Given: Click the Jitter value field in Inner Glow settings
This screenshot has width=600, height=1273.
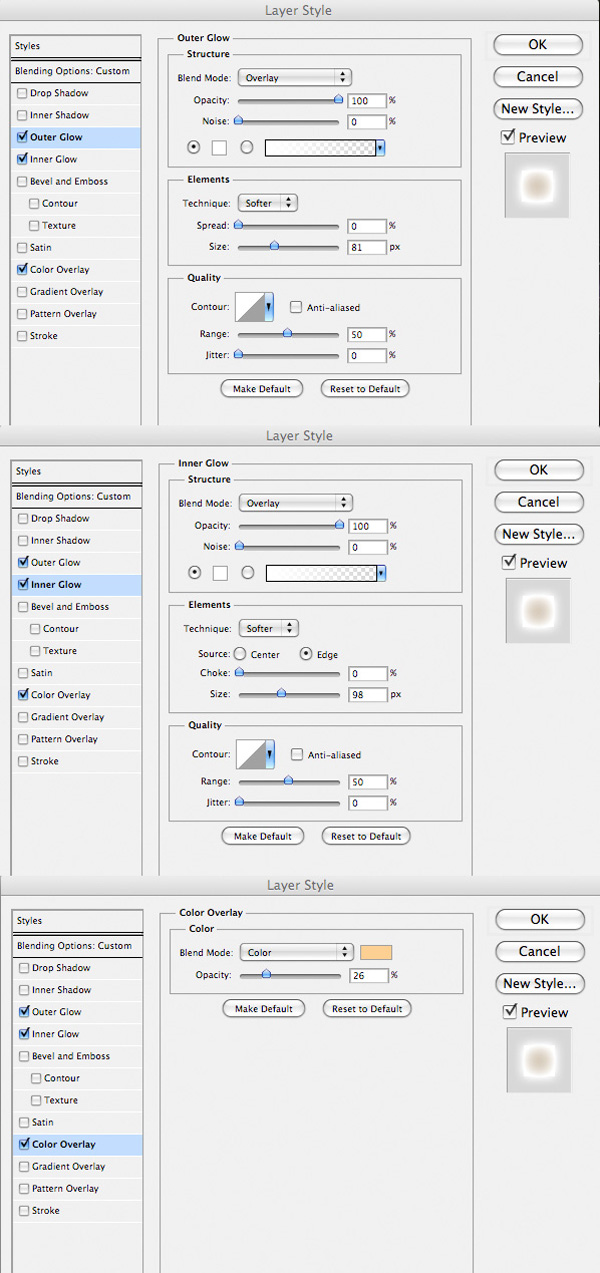Looking at the screenshot, I should point(368,803).
